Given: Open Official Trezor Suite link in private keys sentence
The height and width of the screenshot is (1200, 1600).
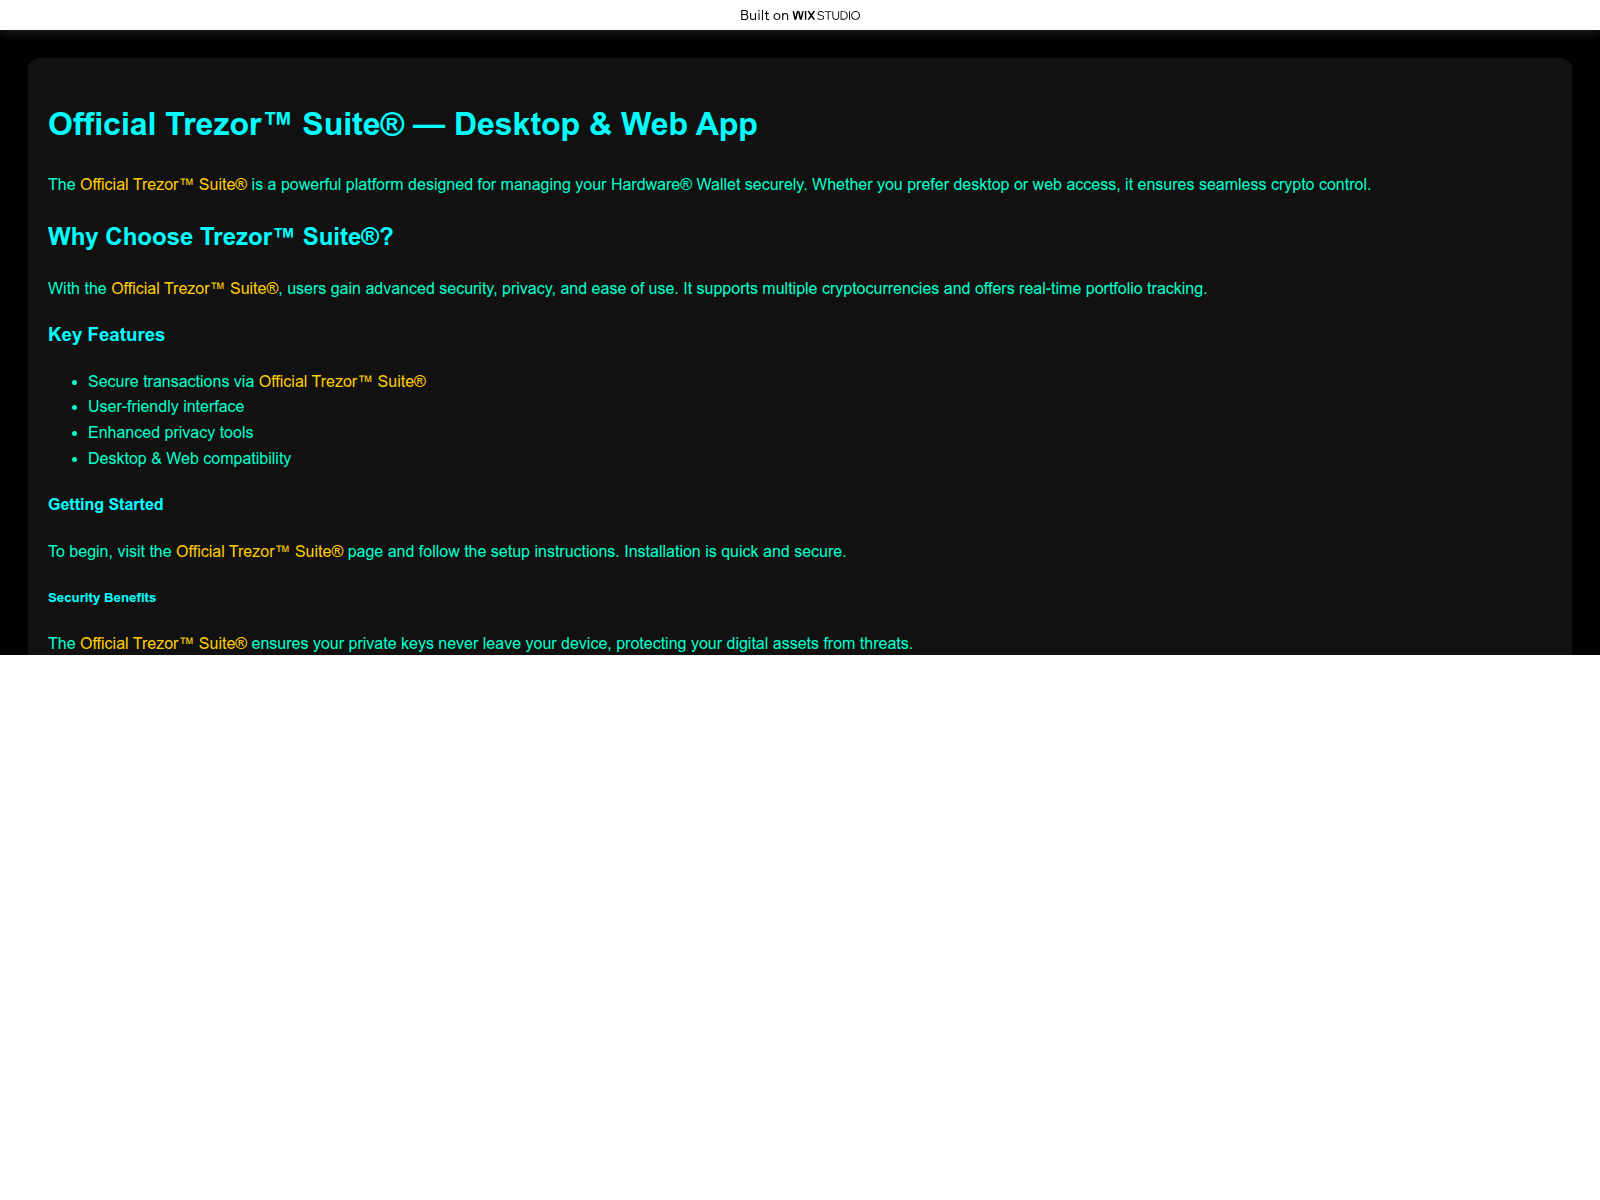Looking at the screenshot, I should click(x=163, y=644).
